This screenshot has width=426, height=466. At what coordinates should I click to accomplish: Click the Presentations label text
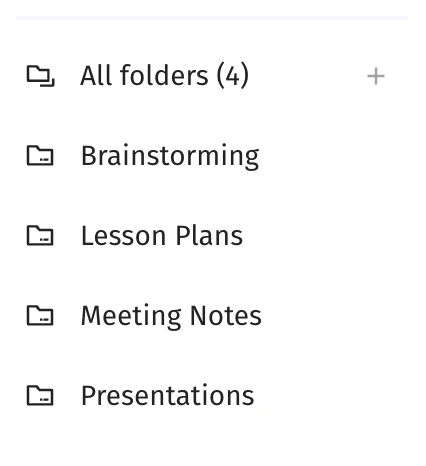click(168, 396)
